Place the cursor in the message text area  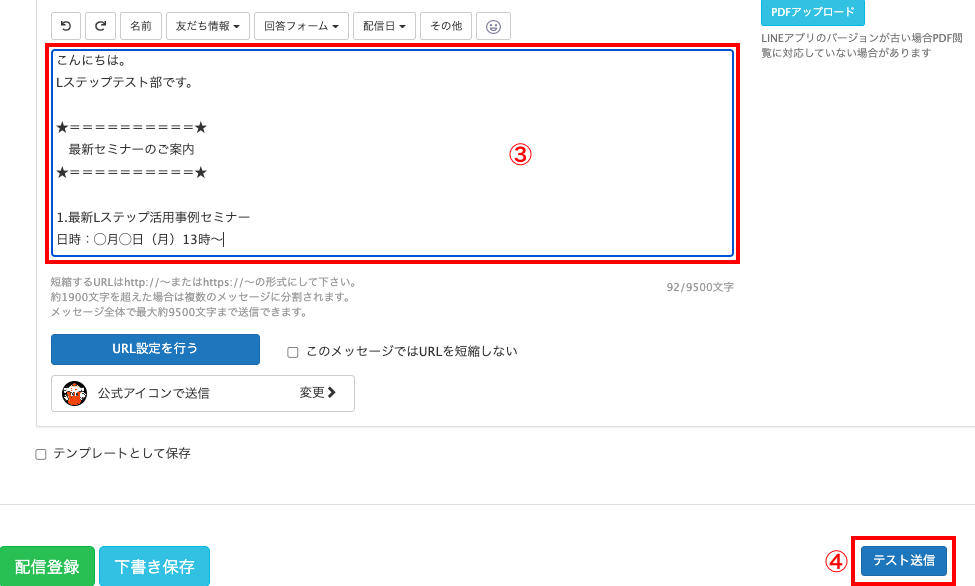[390, 150]
